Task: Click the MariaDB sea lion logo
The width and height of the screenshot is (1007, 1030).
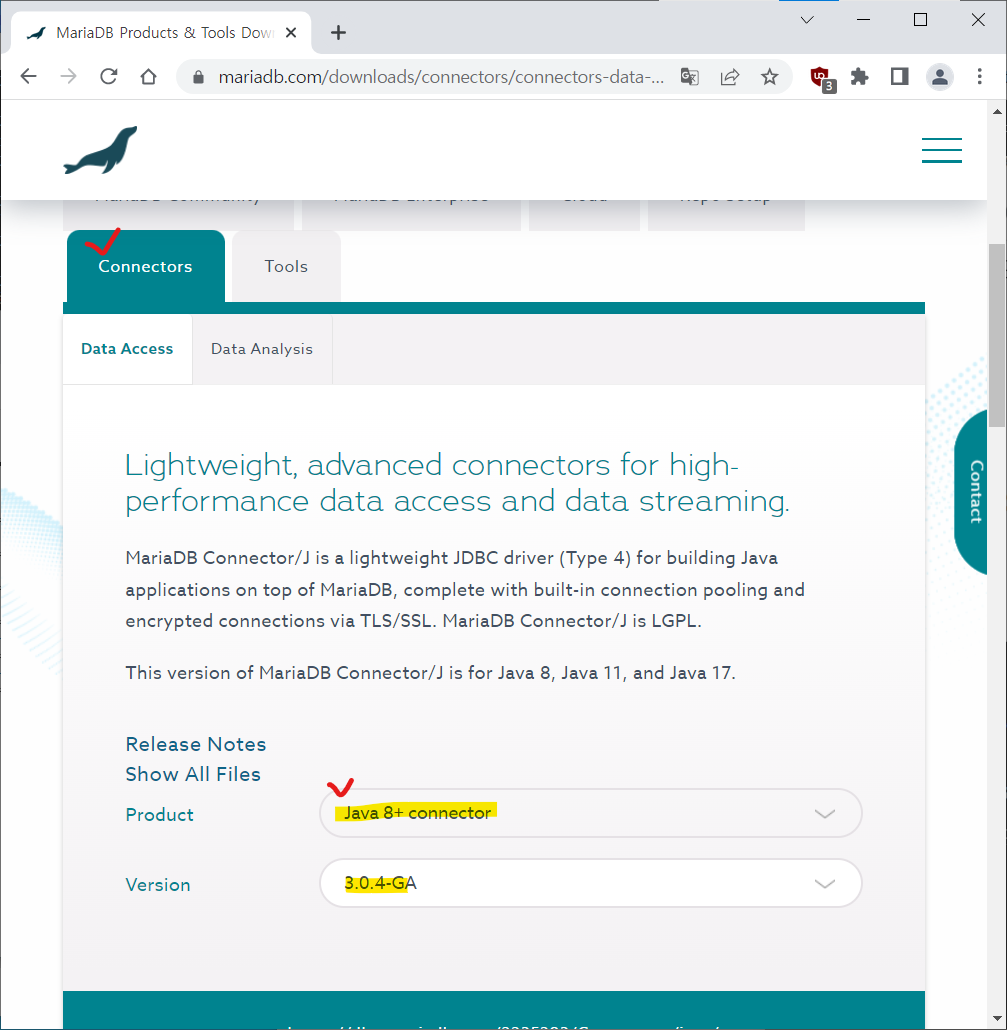Action: pos(101,150)
